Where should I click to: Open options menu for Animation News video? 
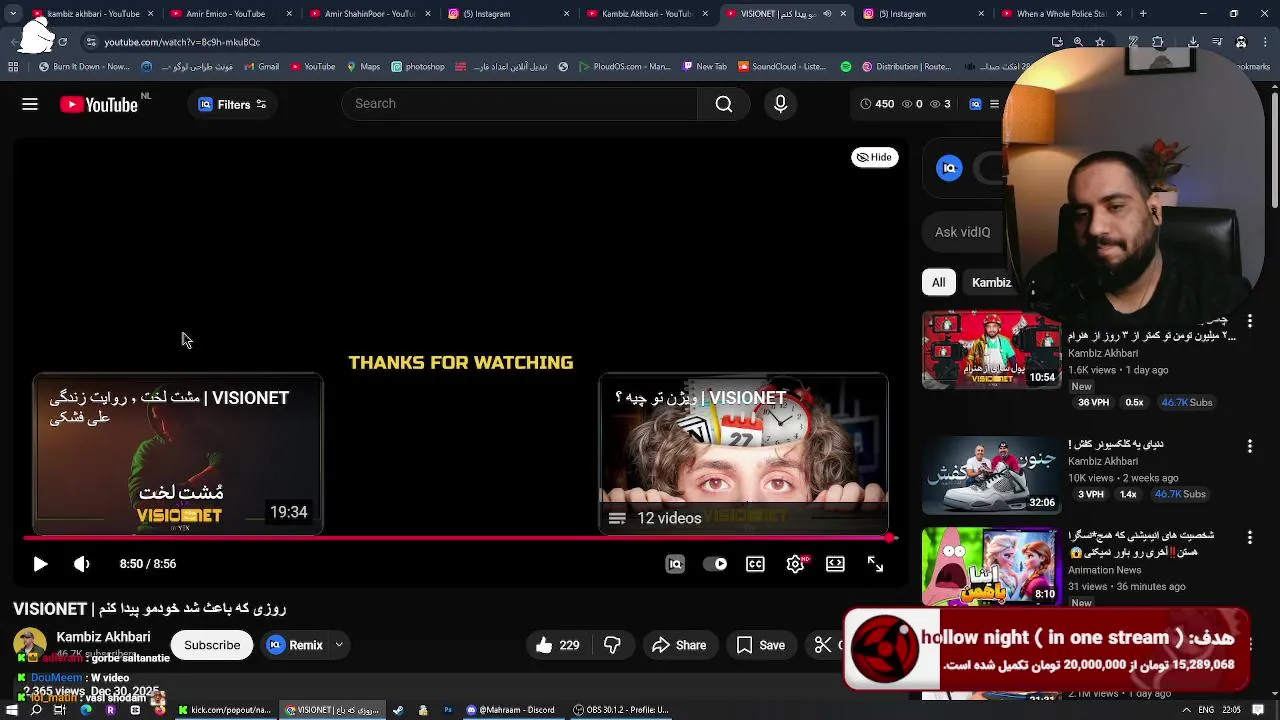point(1249,537)
